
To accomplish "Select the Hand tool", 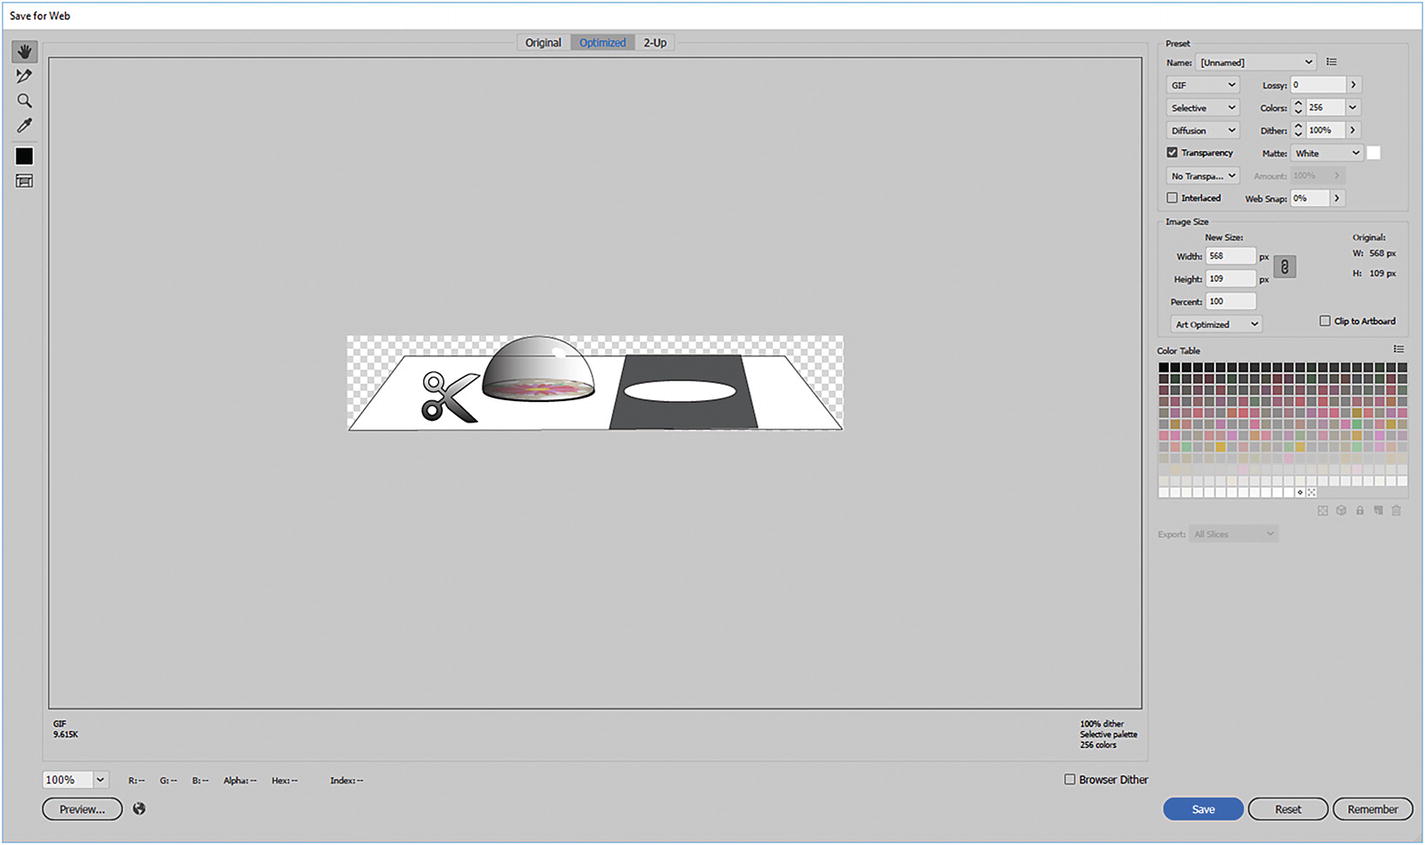I will click(24, 51).
